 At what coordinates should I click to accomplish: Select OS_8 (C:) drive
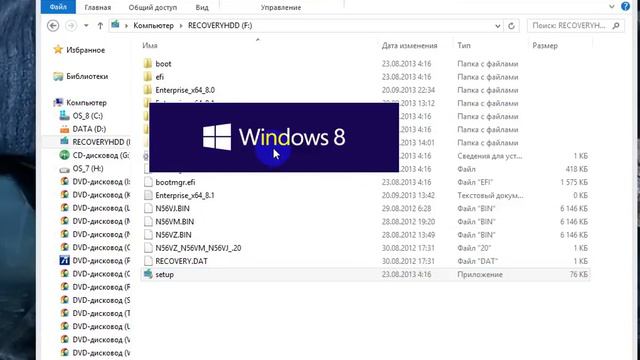click(x=88, y=116)
